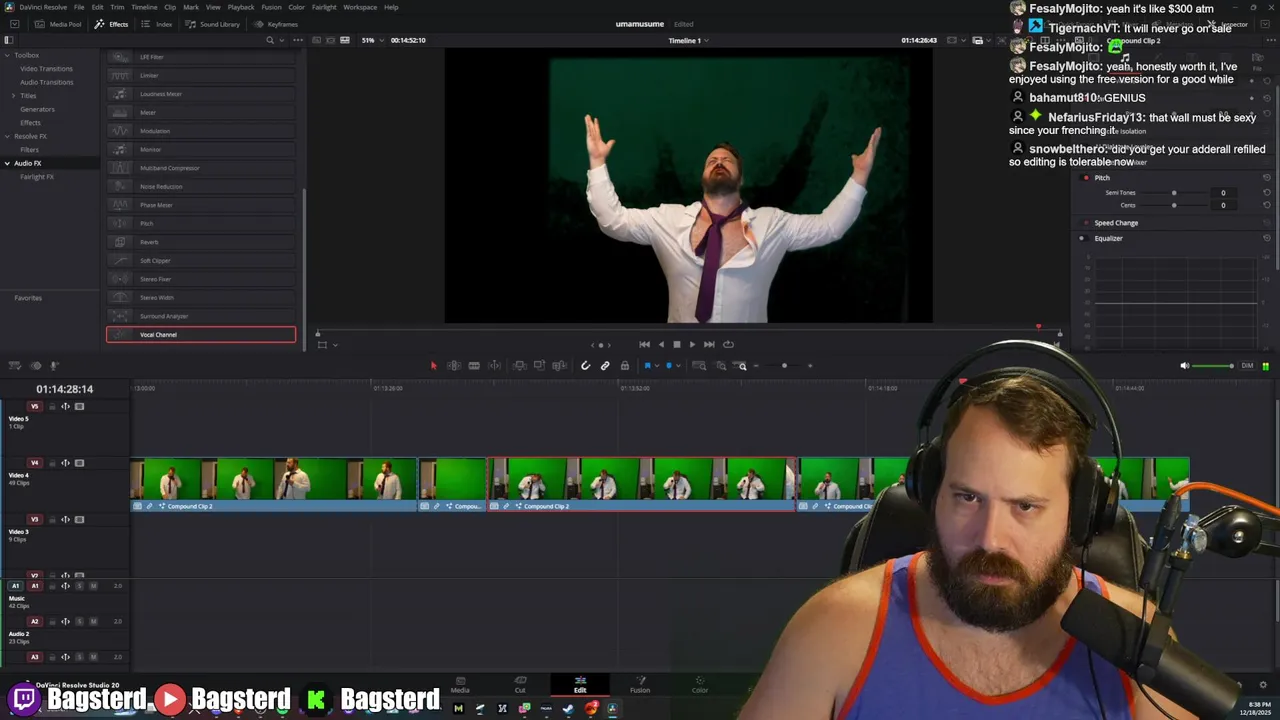Open the viewer zoom 51% dropdown
1280x720 pixels.
(x=371, y=40)
